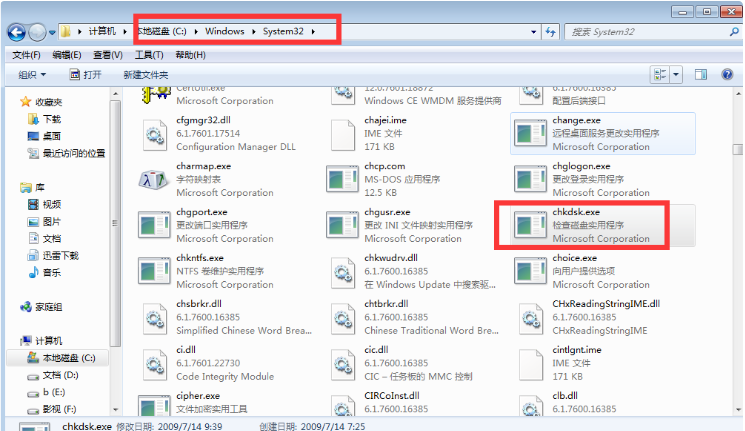Click the blue help question mark icon

pyautogui.click(x=727, y=75)
